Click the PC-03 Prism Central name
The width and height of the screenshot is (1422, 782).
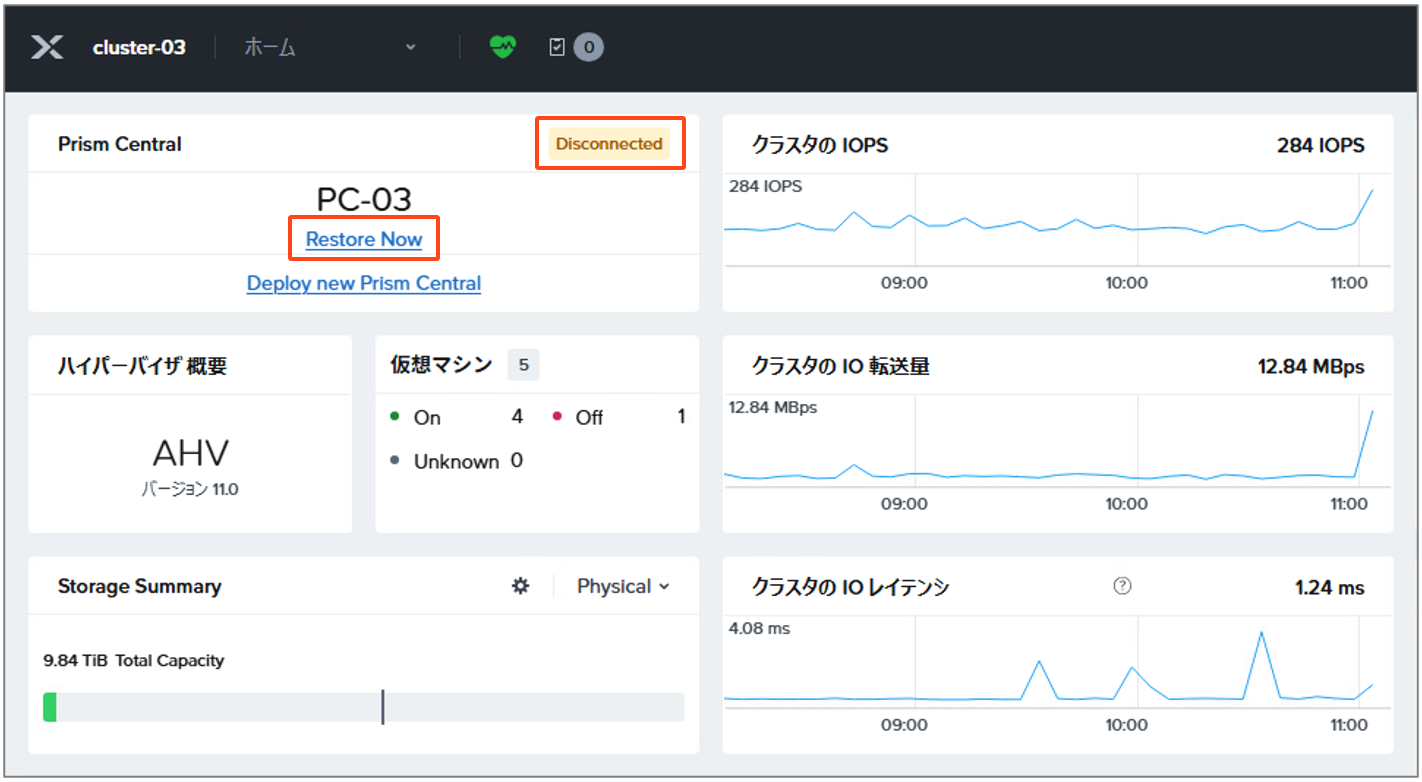(x=364, y=200)
